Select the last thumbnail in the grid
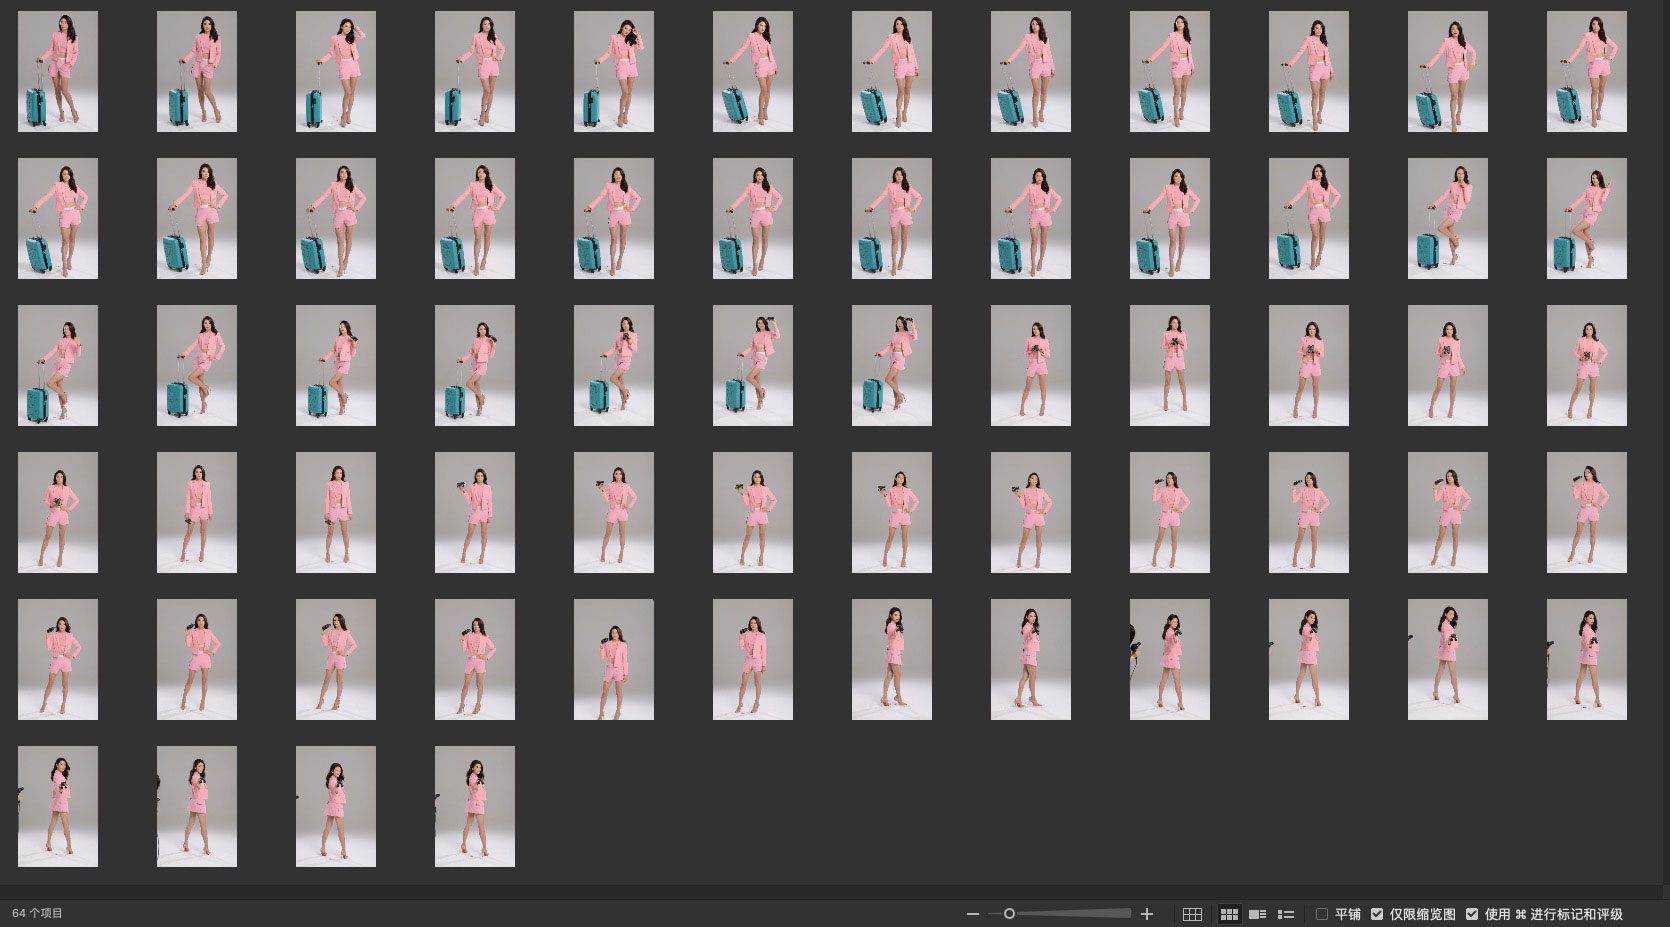 coord(475,806)
